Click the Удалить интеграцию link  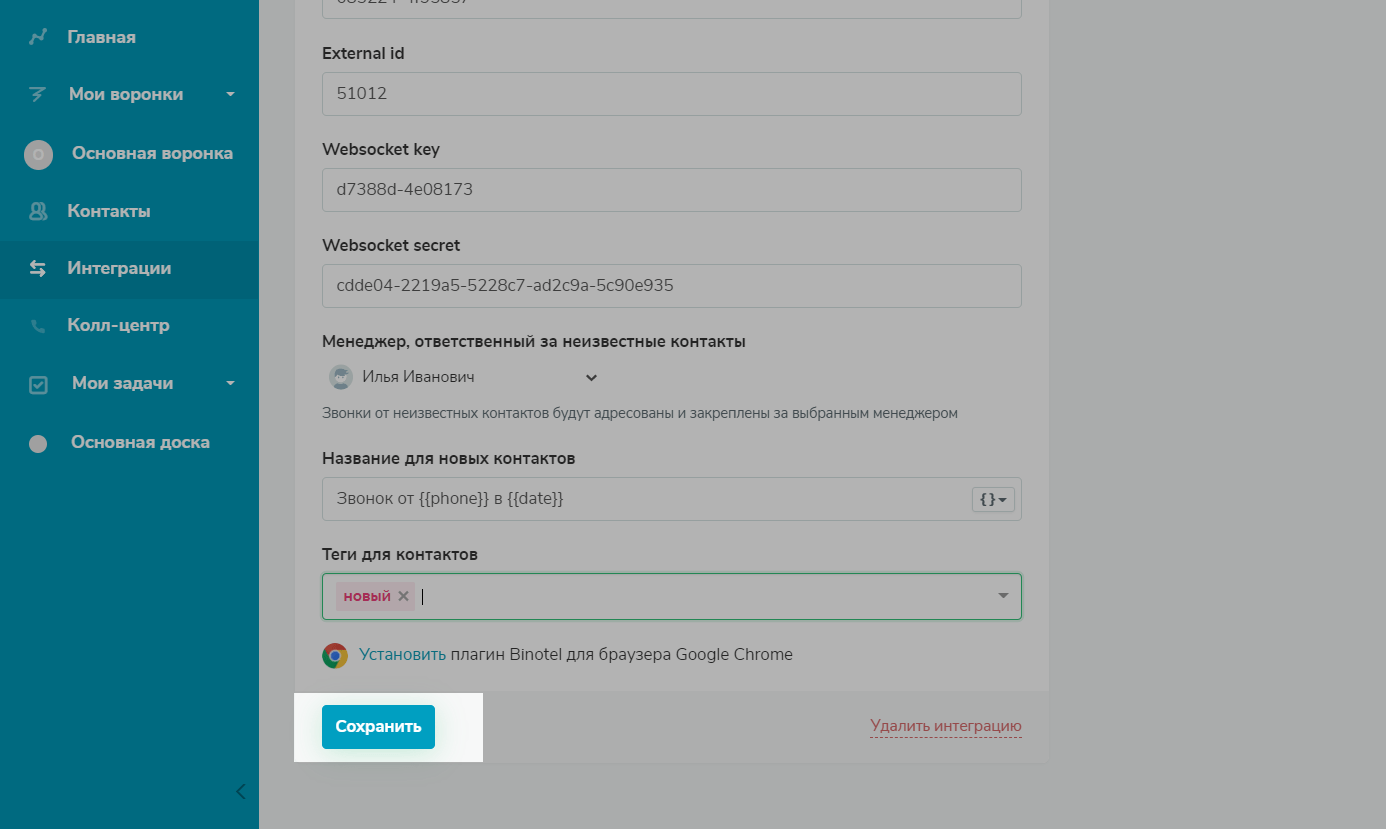pyautogui.click(x=945, y=726)
